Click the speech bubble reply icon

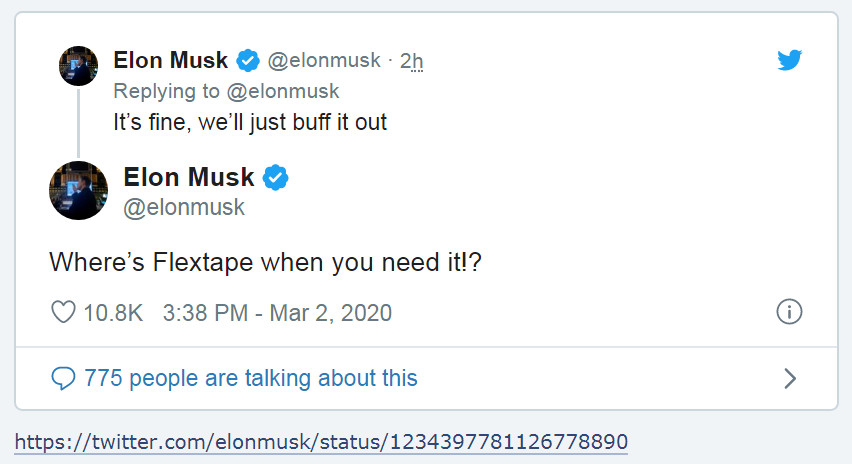coord(63,379)
